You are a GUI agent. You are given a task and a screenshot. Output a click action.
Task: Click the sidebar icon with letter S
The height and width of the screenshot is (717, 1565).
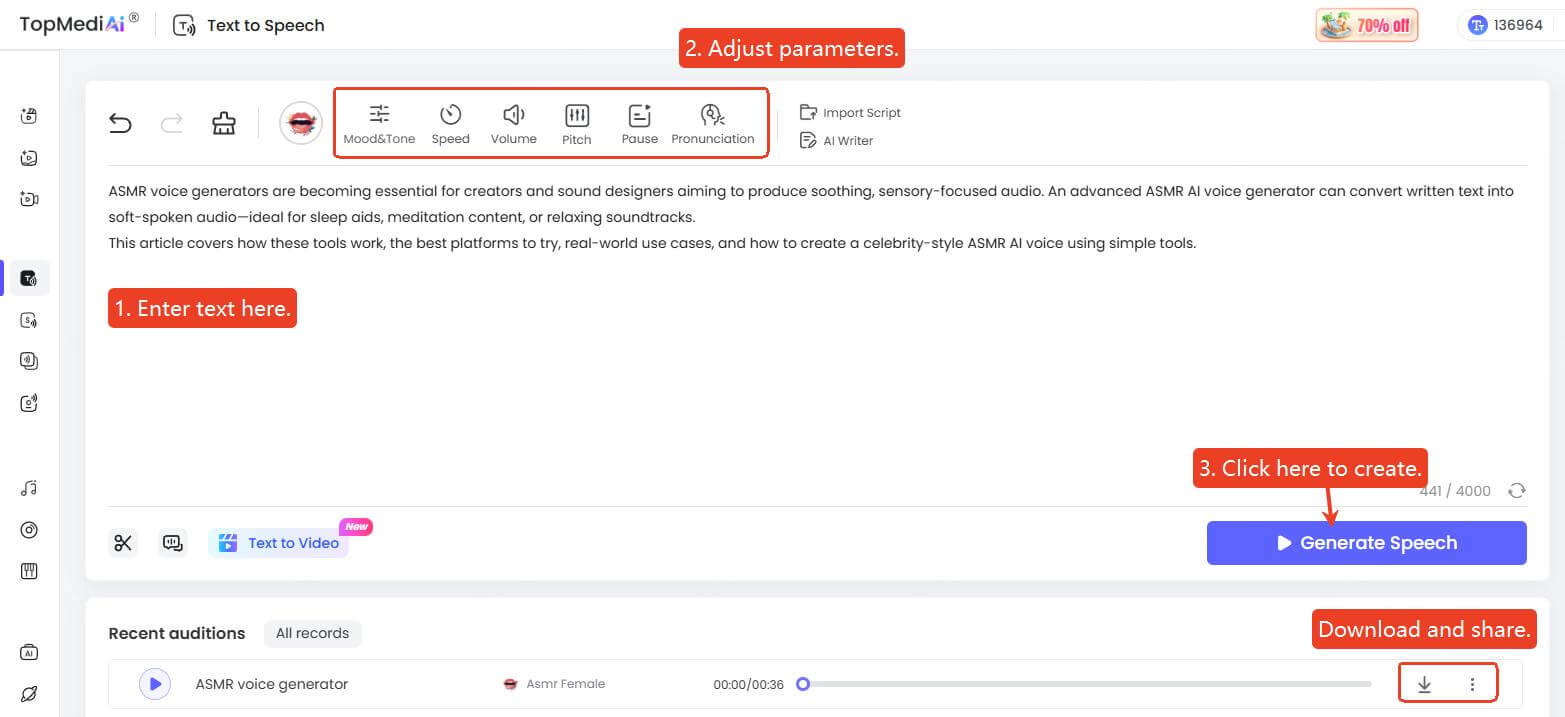[x=29, y=320]
